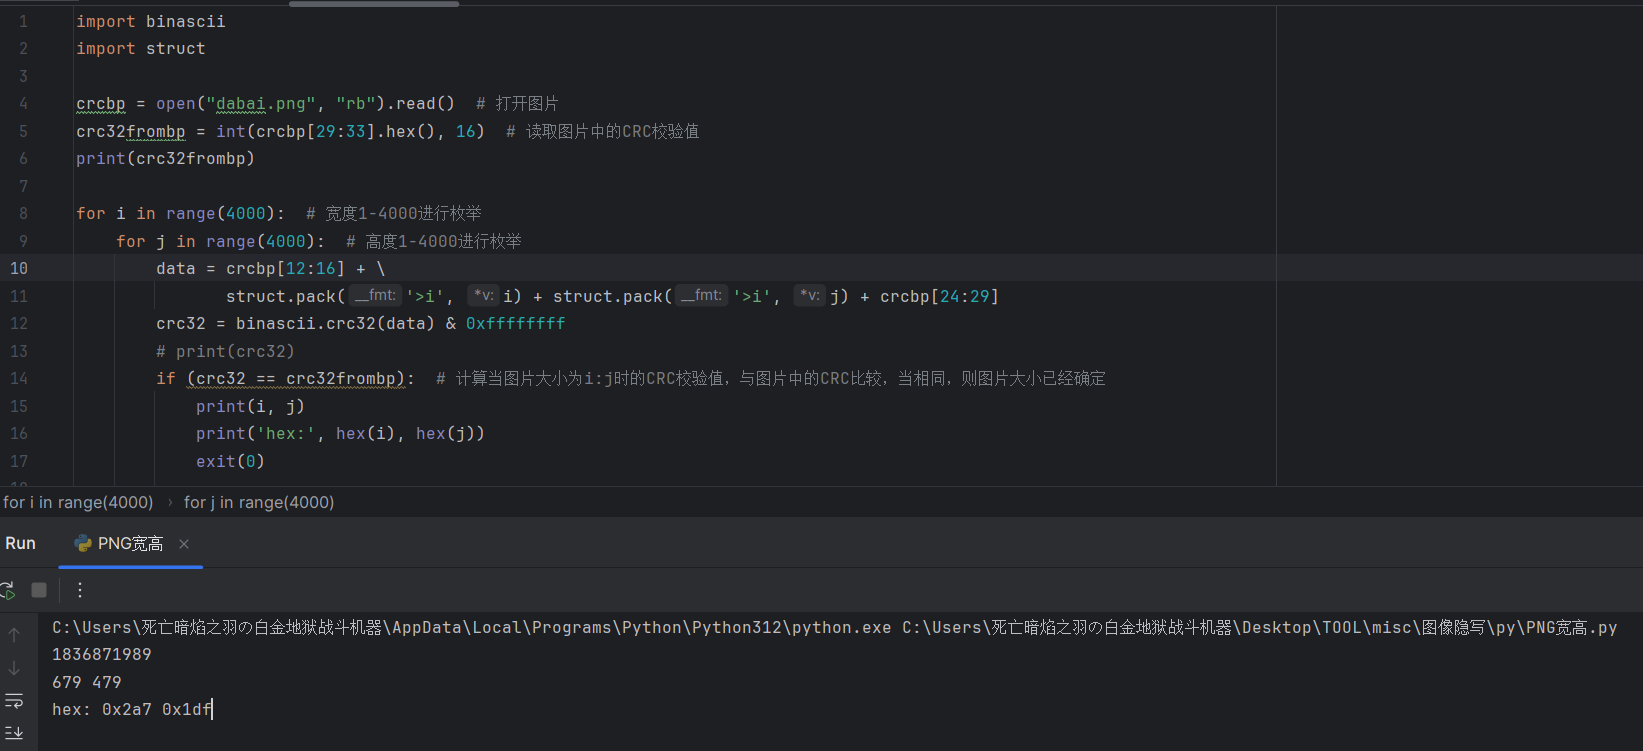Click first '_fmt:' inlay hint on line 11
The width and height of the screenshot is (1643, 751).
376,296
